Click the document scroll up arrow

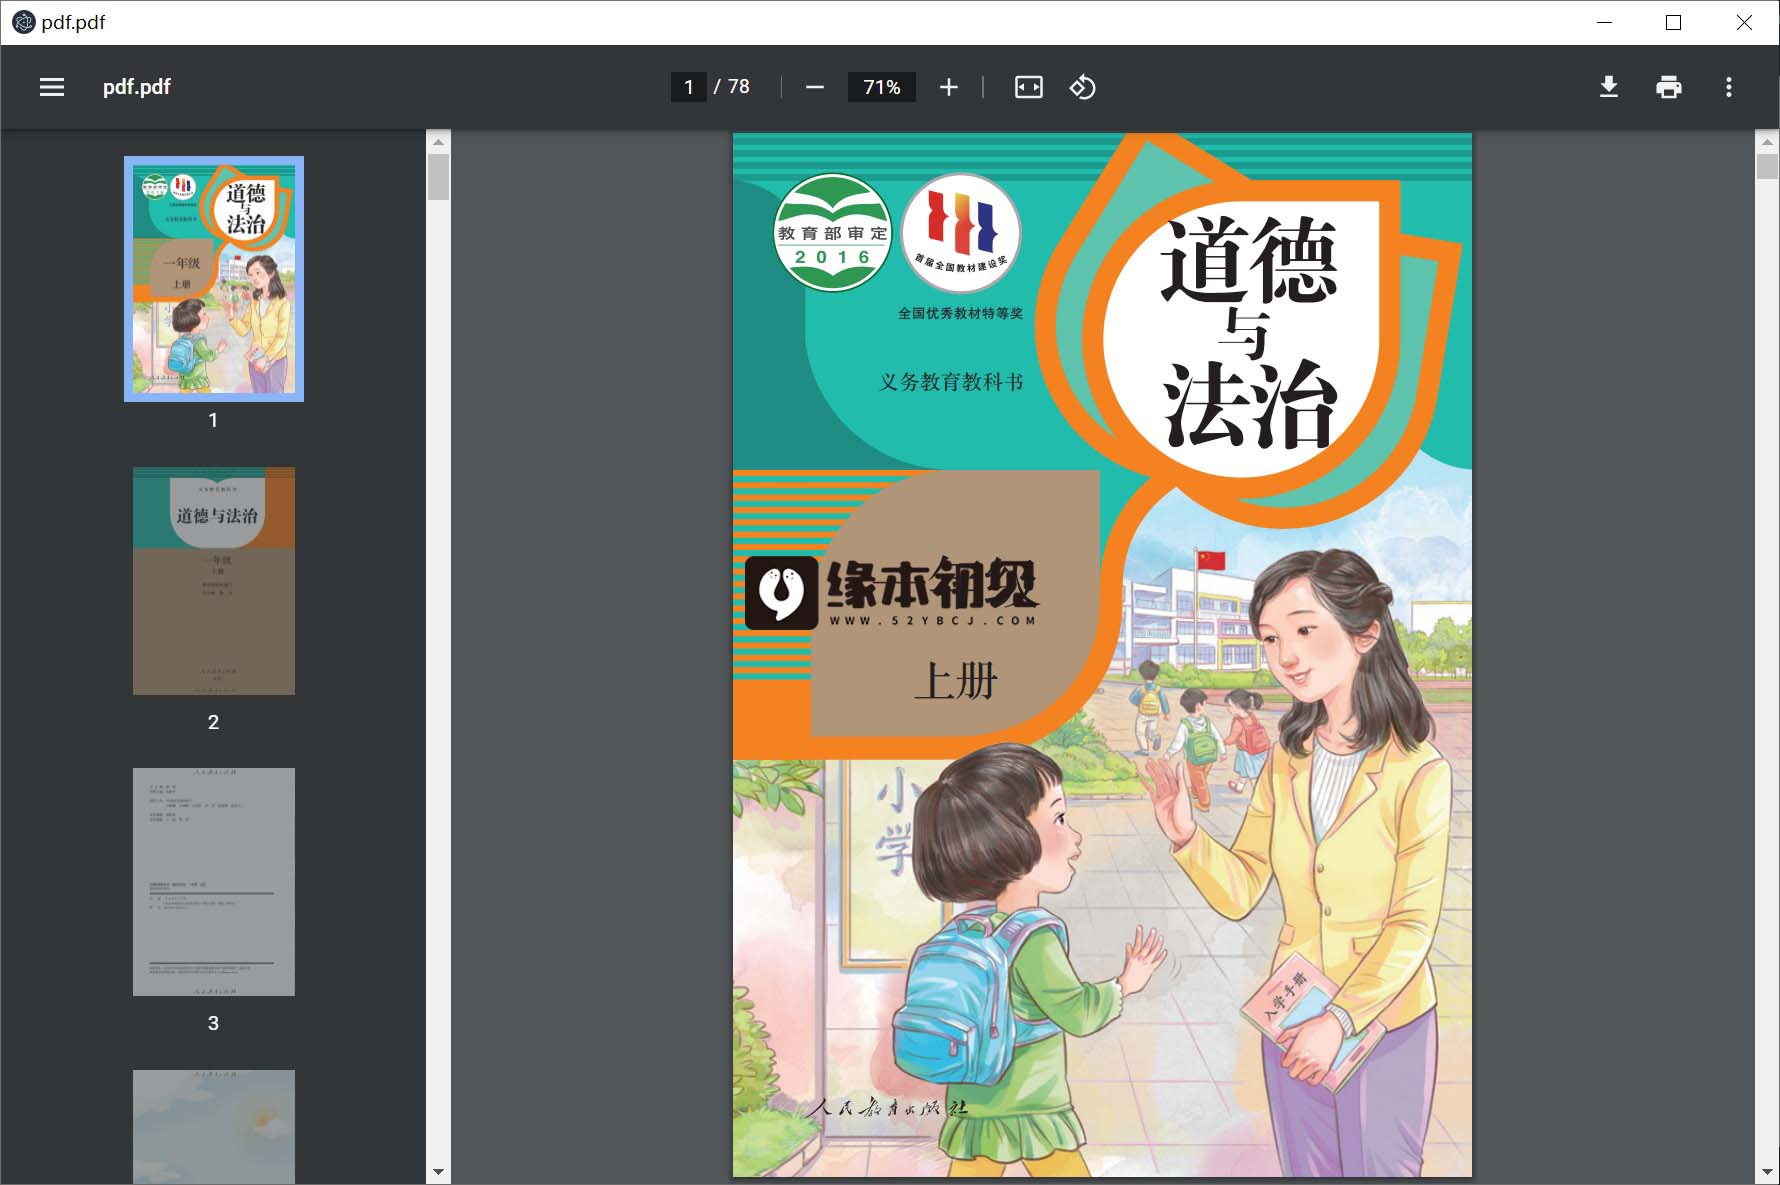point(1767,142)
